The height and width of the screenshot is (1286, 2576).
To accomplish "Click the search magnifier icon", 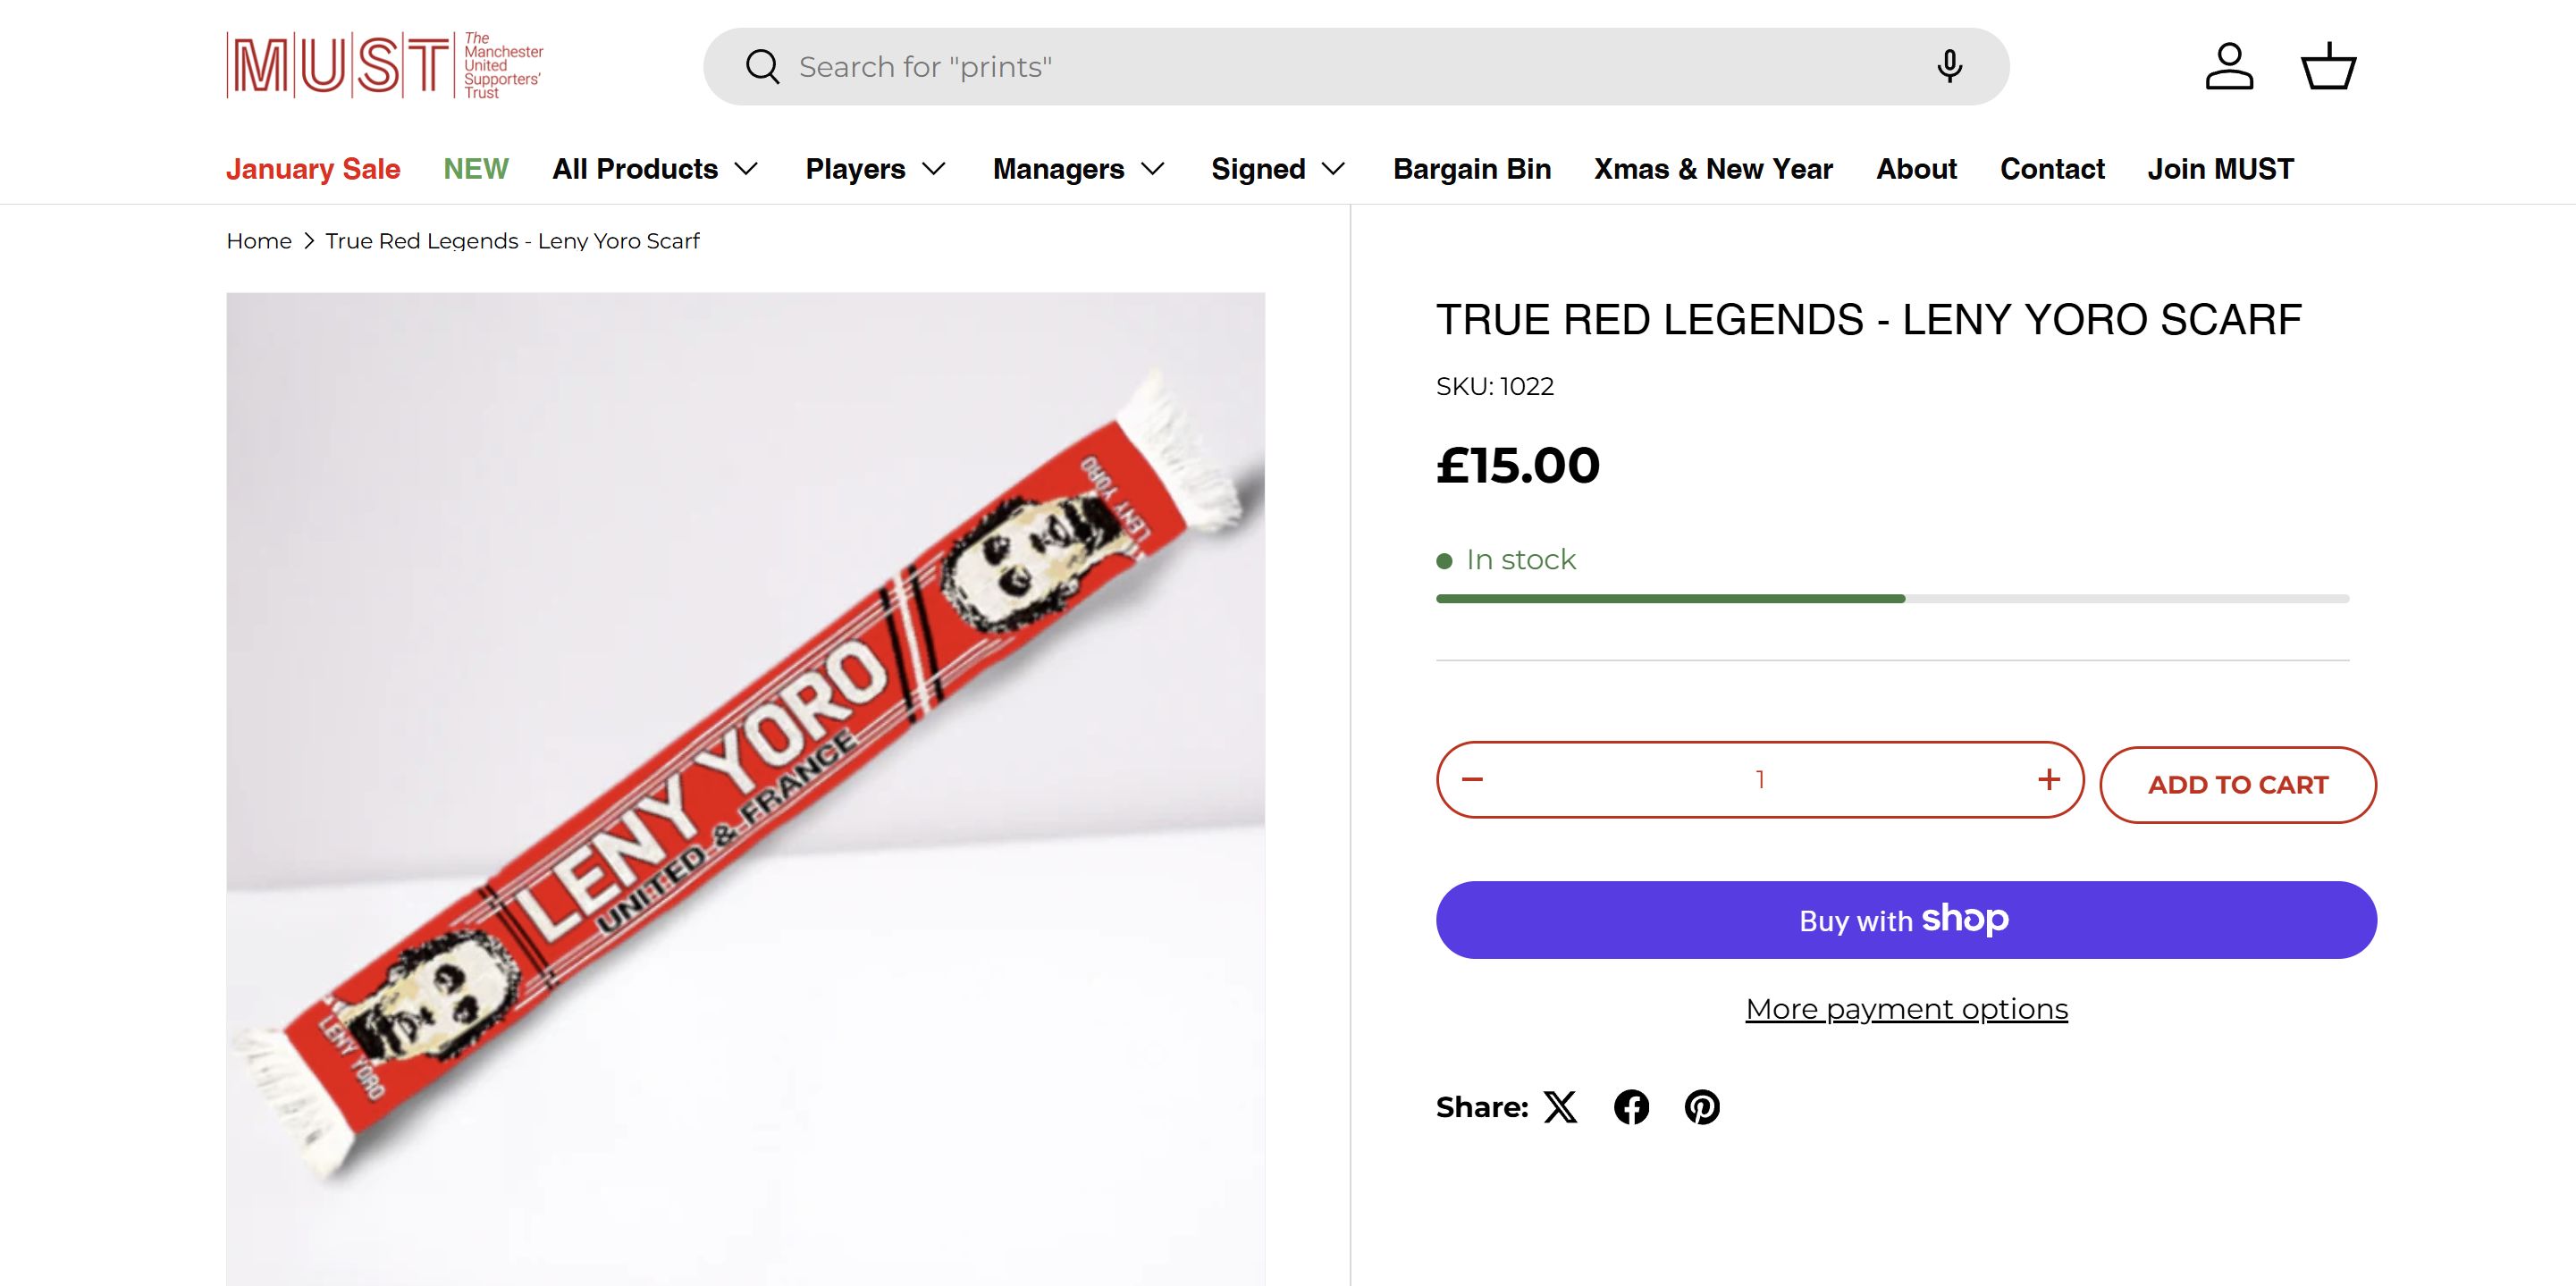I will point(762,67).
